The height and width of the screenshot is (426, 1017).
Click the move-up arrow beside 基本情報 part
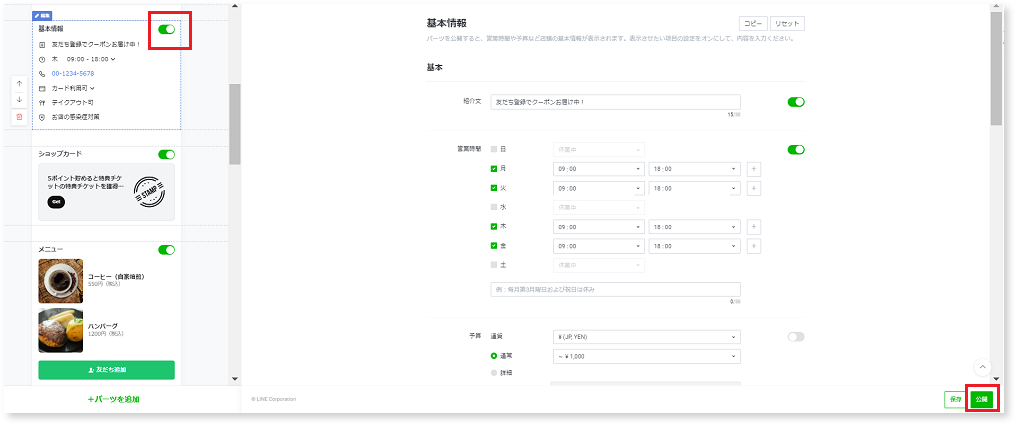click(x=19, y=83)
